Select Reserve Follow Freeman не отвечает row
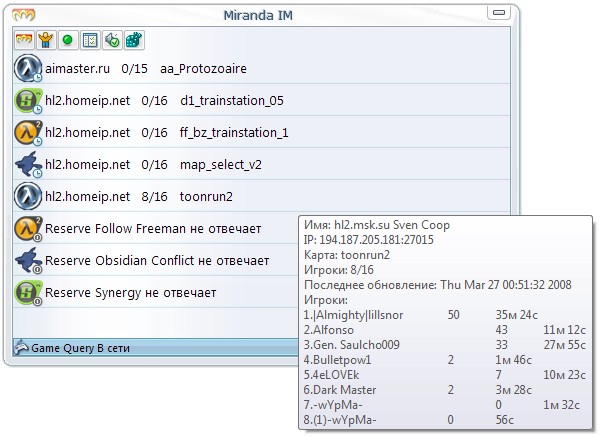Viewport: 601px width, 436px height. (x=156, y=228)
